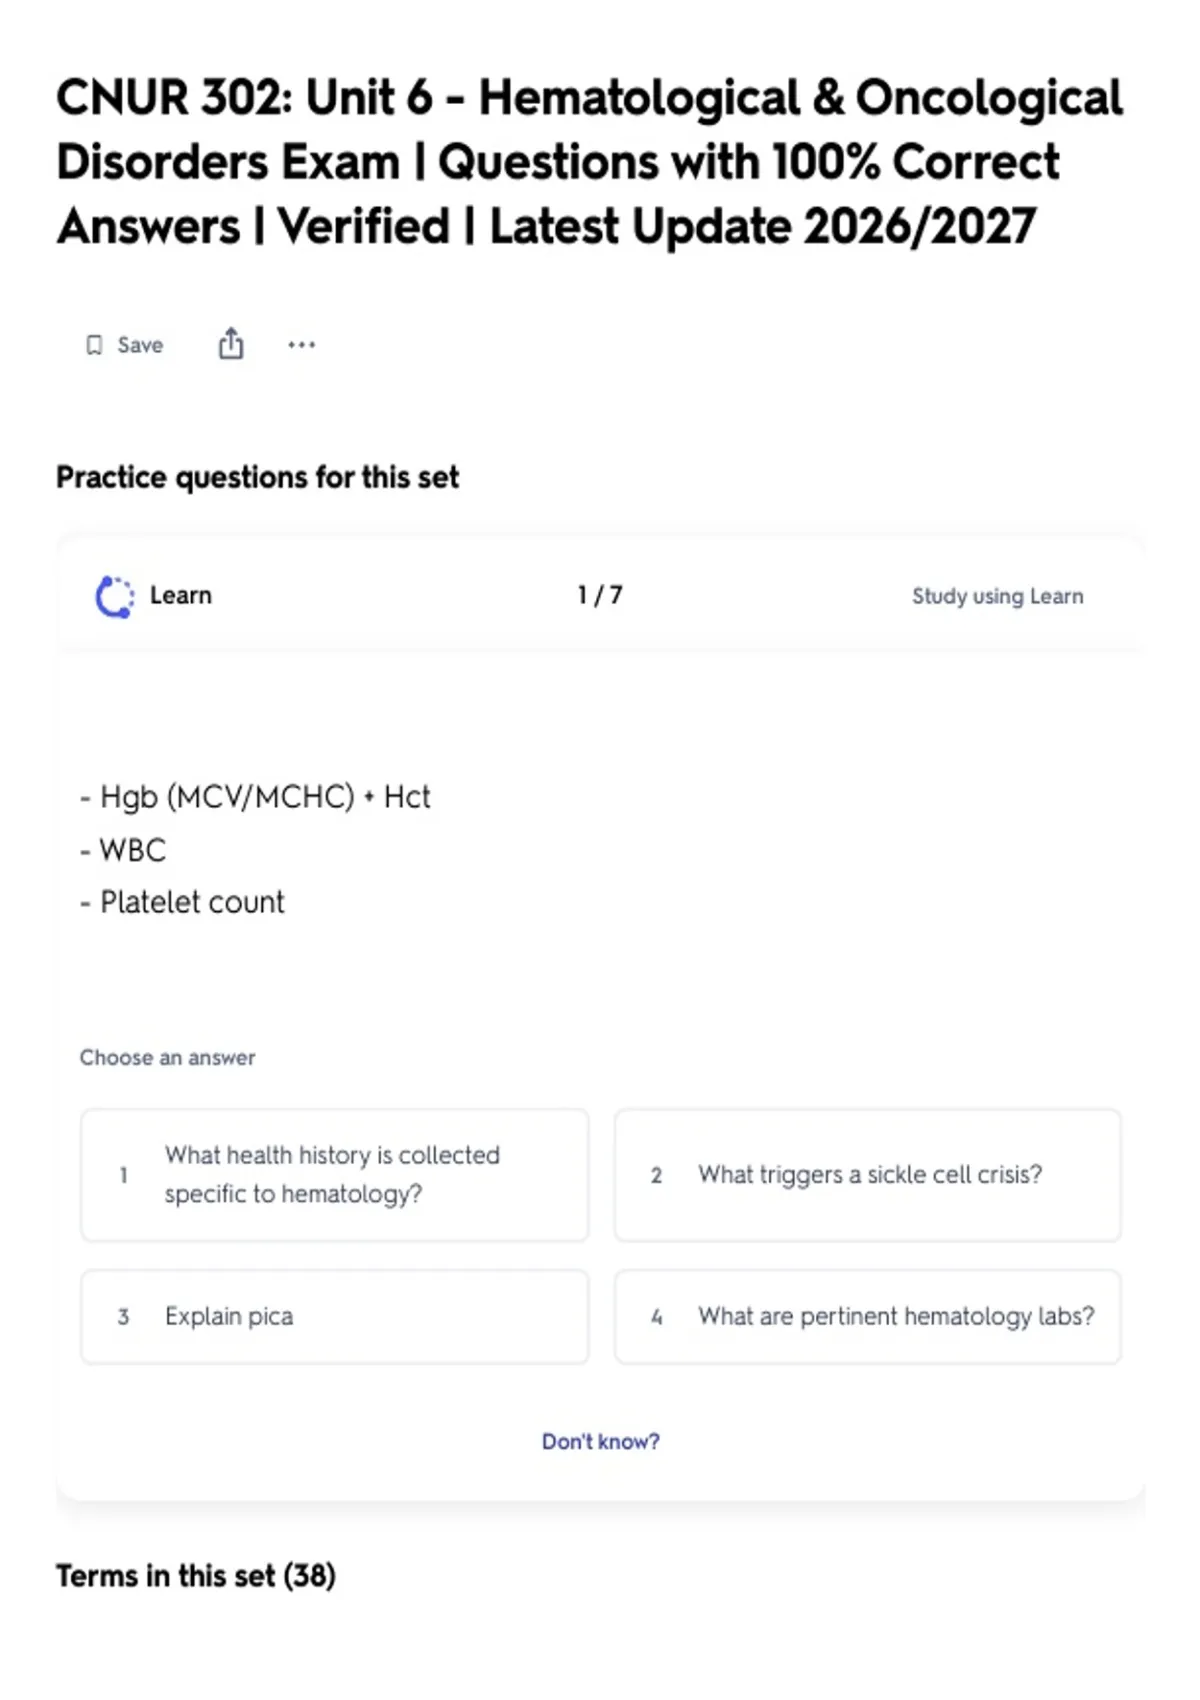Screen dimensions: 1200x1700
Task: Open Study using Learn link
Action: pyautogui.click(x=997, y=596)
